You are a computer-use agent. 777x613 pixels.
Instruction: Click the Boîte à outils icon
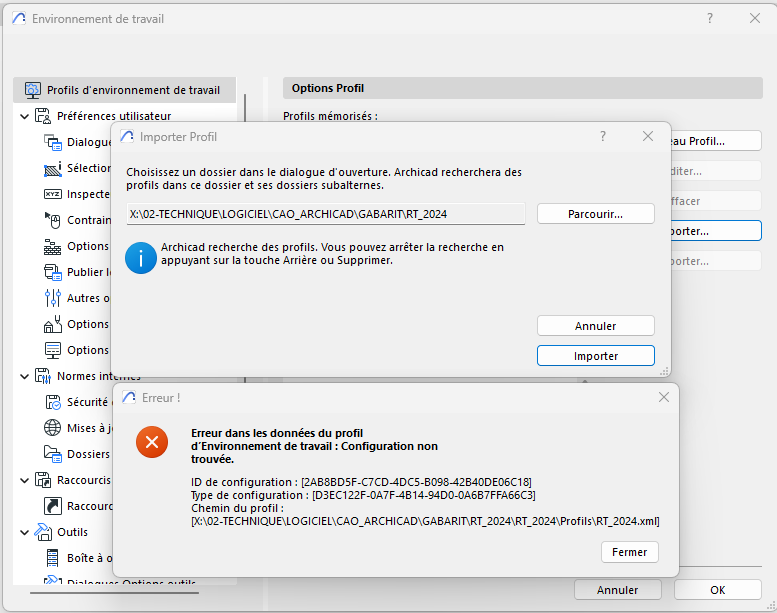(52, 558)
